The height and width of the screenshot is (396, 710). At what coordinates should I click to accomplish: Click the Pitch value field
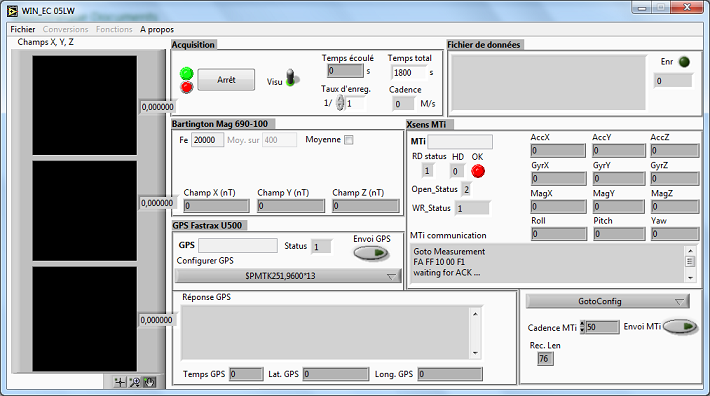(619, 234)
